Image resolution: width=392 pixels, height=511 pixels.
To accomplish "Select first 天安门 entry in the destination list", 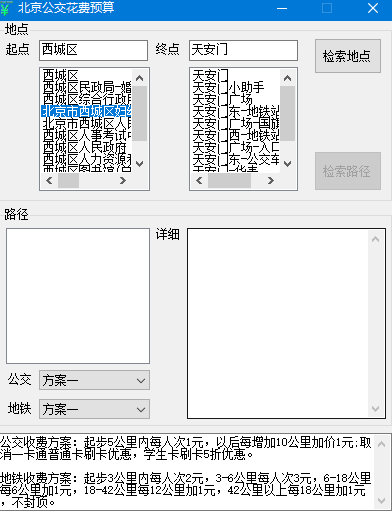I will pyautogui.click(x=235, y=75).
